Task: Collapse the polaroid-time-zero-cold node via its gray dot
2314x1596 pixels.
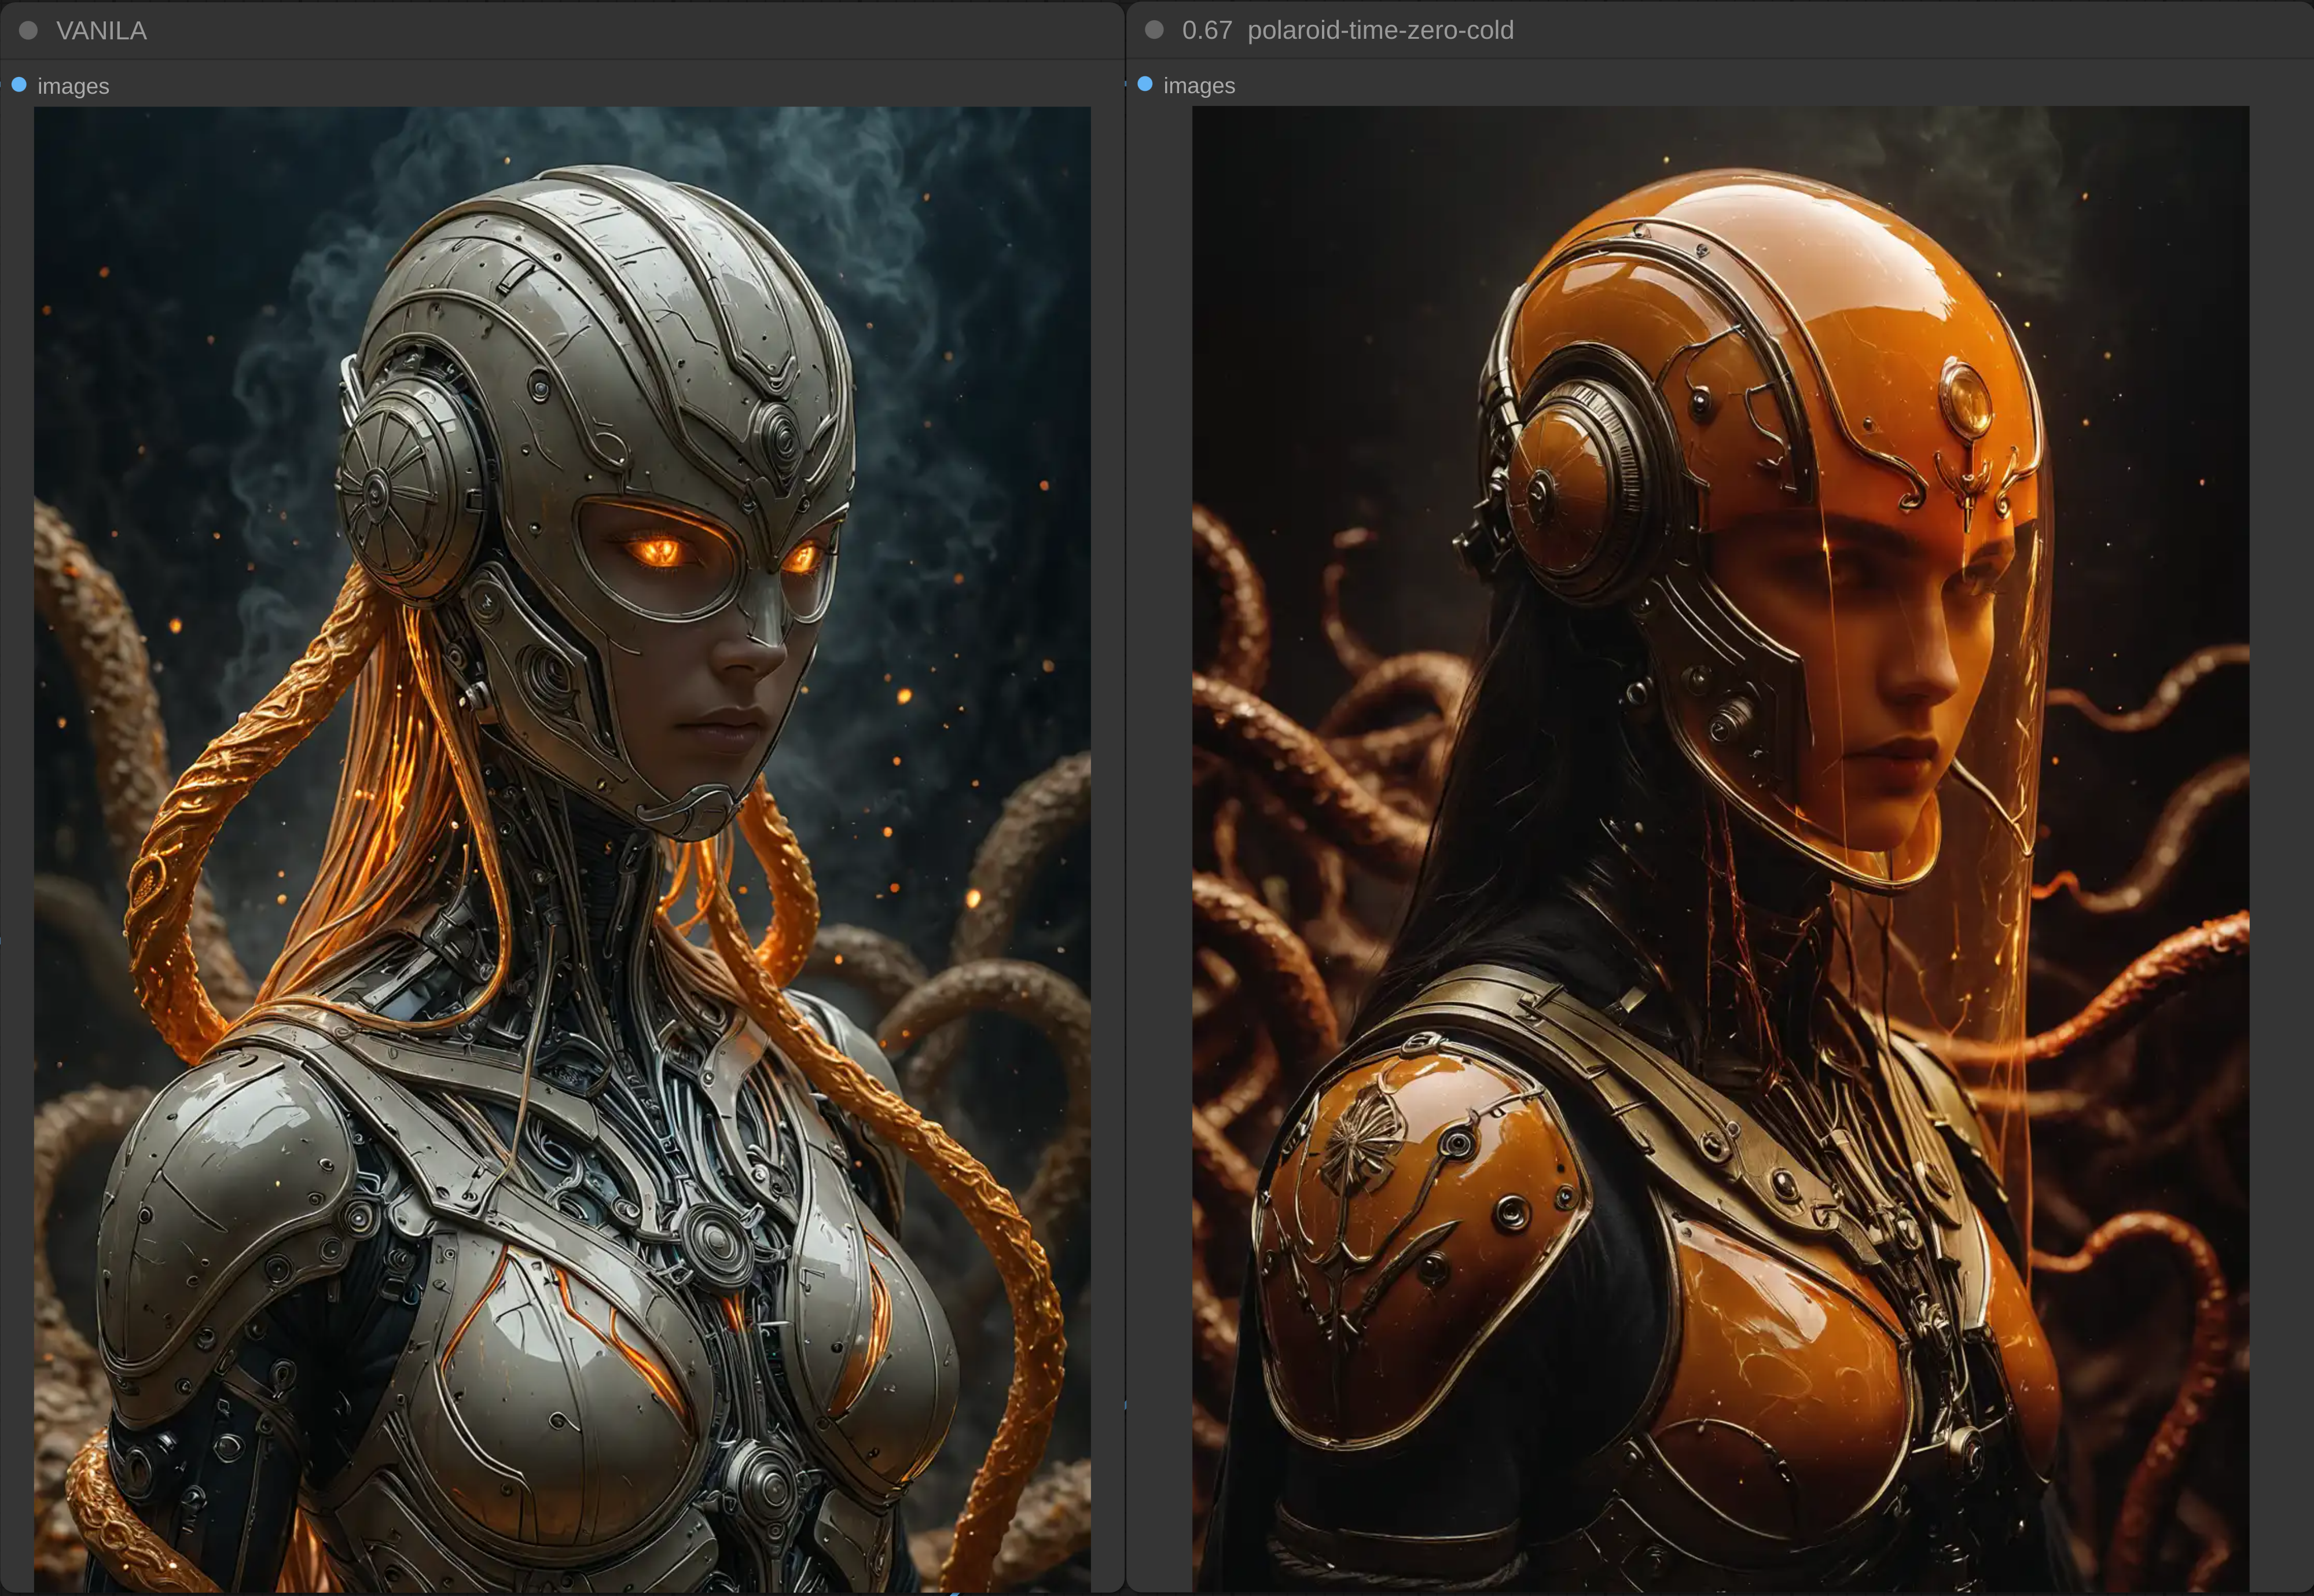Action: tap(1154, 30)
